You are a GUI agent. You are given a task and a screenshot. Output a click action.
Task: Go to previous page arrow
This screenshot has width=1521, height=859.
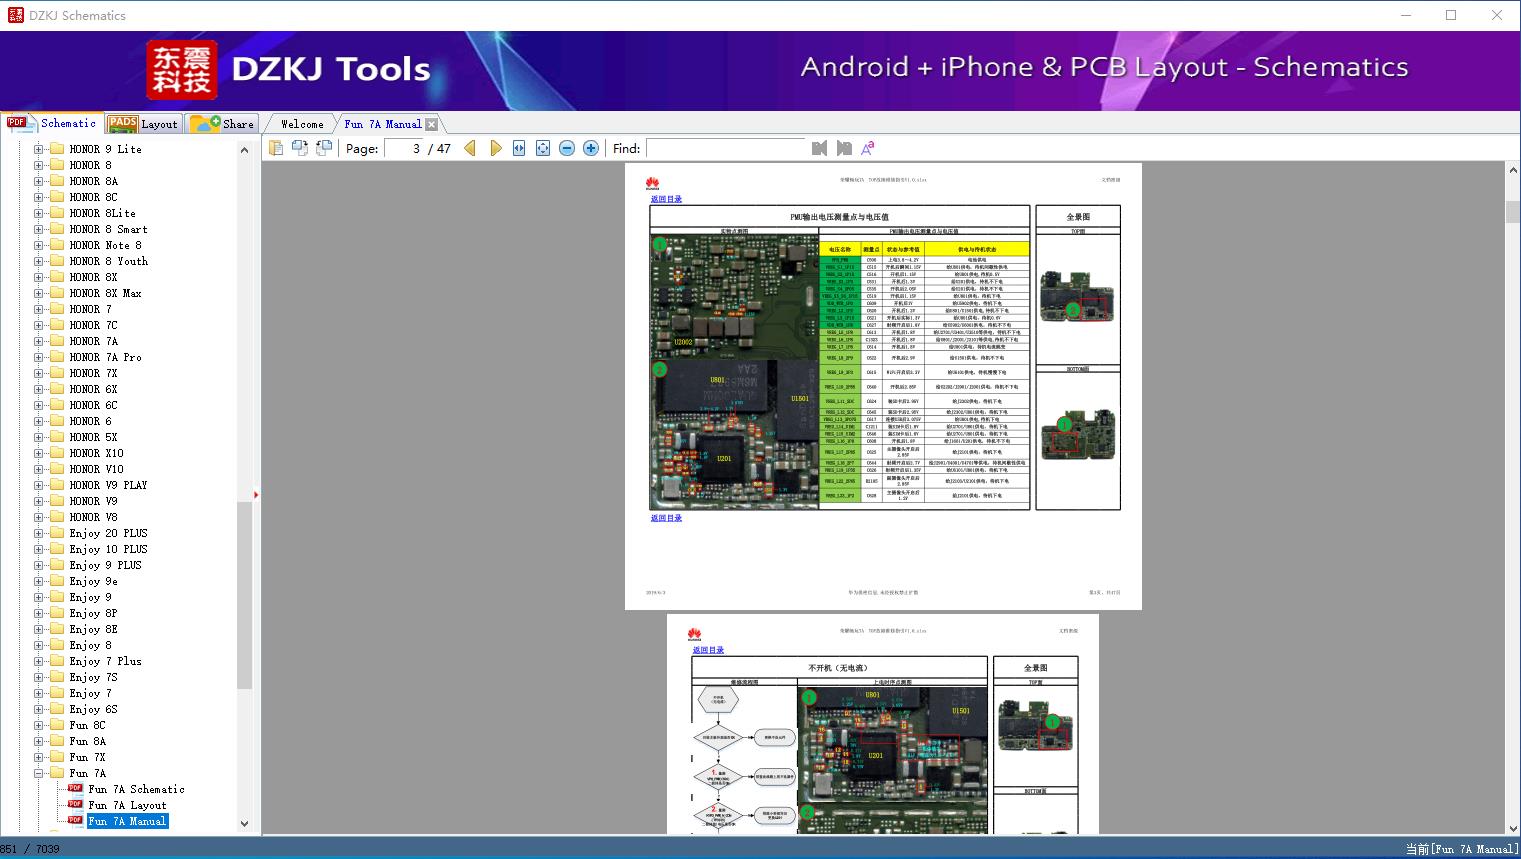click(x=470, y=148)
